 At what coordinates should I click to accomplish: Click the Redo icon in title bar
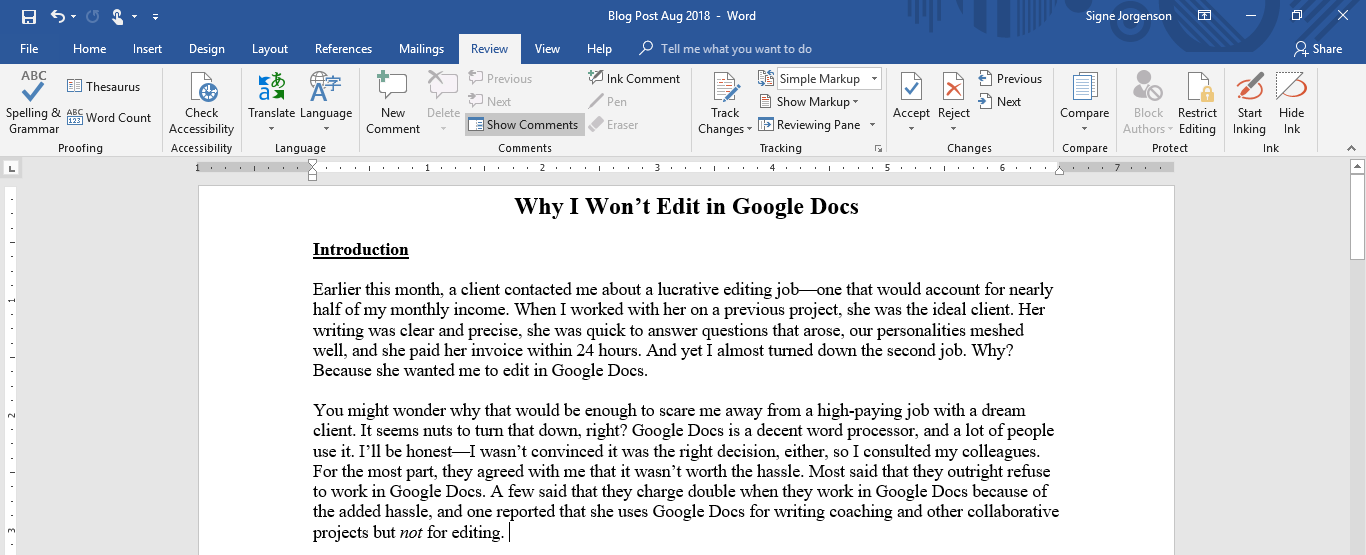93,16
